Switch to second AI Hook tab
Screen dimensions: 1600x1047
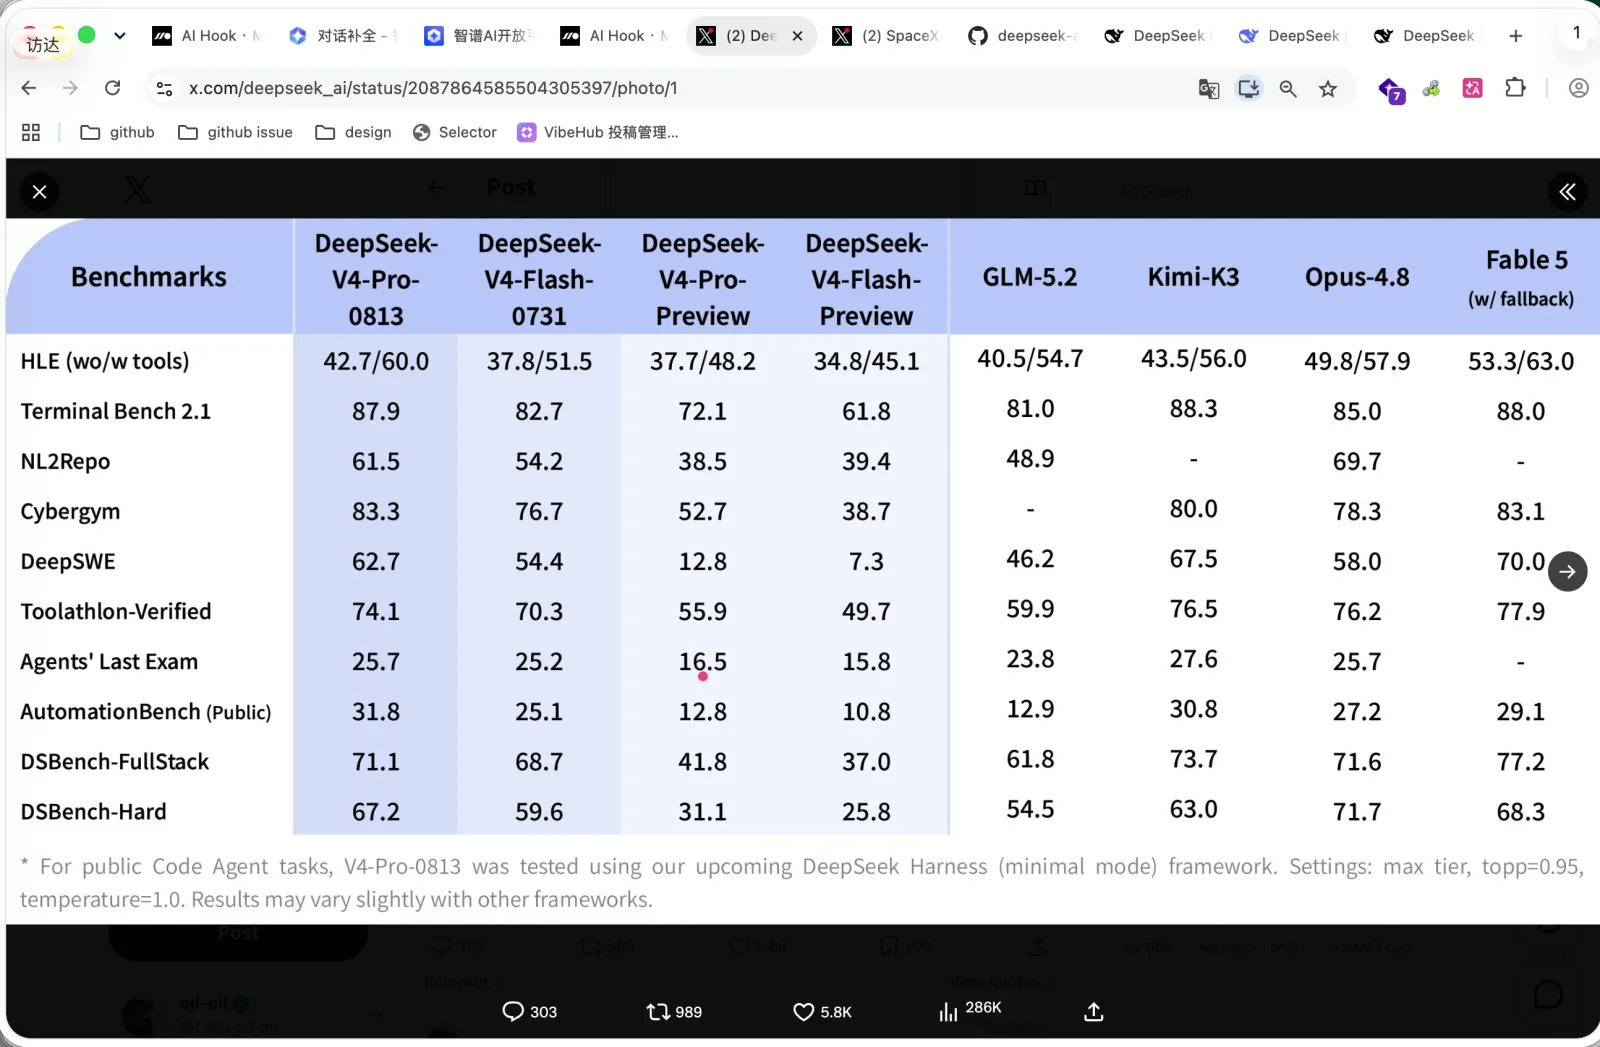[615, 36]
